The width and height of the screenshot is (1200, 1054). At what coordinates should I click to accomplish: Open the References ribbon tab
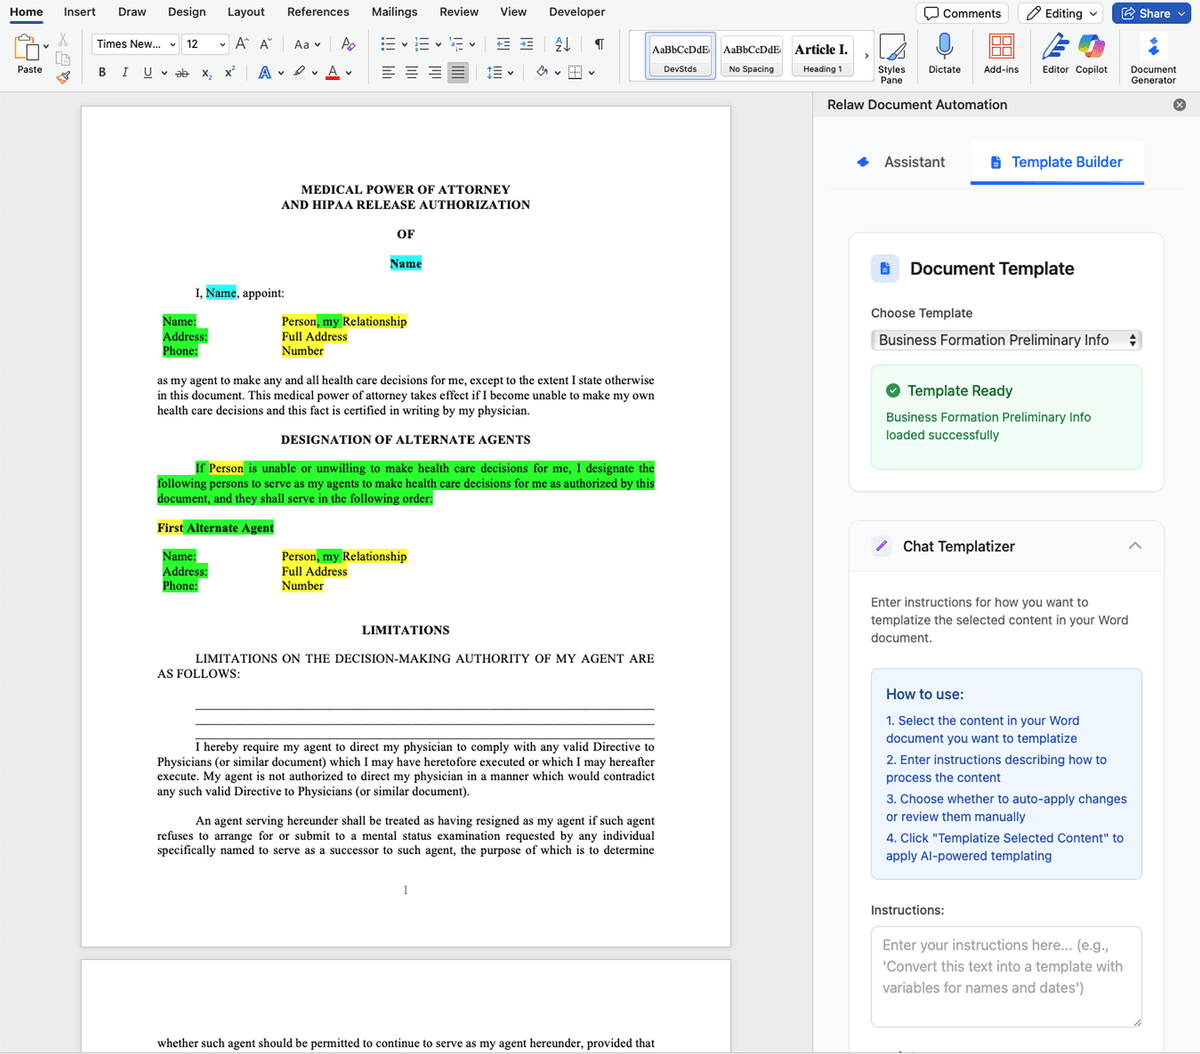(318, 12)
